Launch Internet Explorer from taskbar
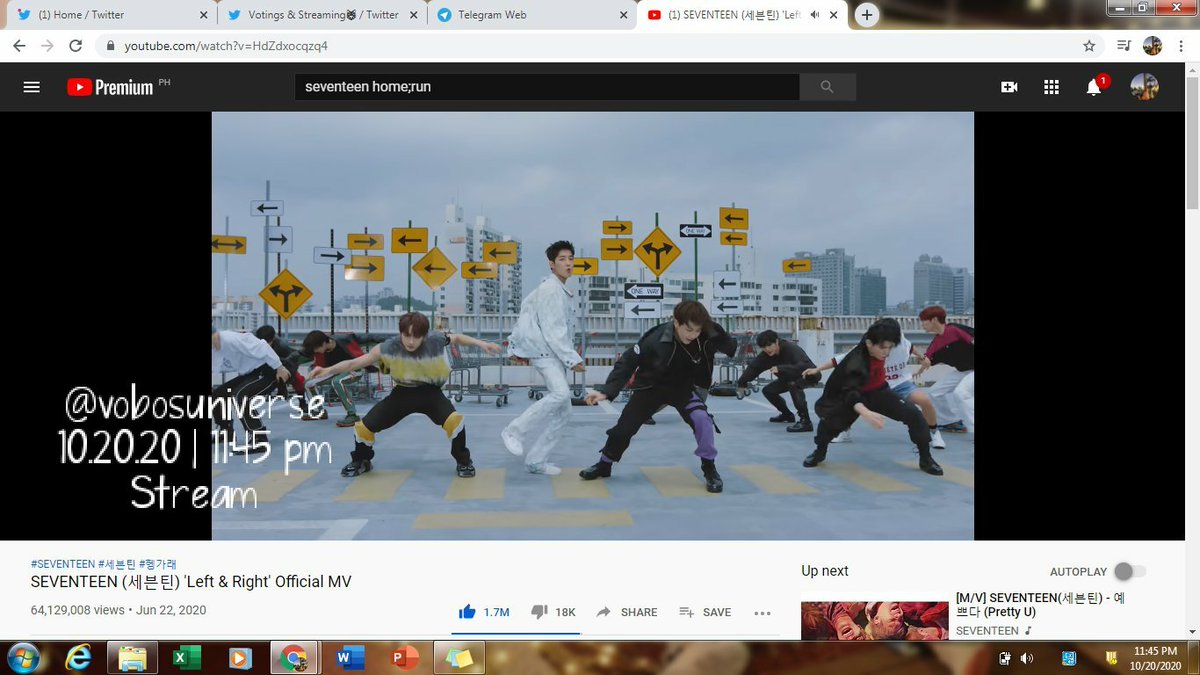Screen dimensions: 1200x675 tap(78, 658)
